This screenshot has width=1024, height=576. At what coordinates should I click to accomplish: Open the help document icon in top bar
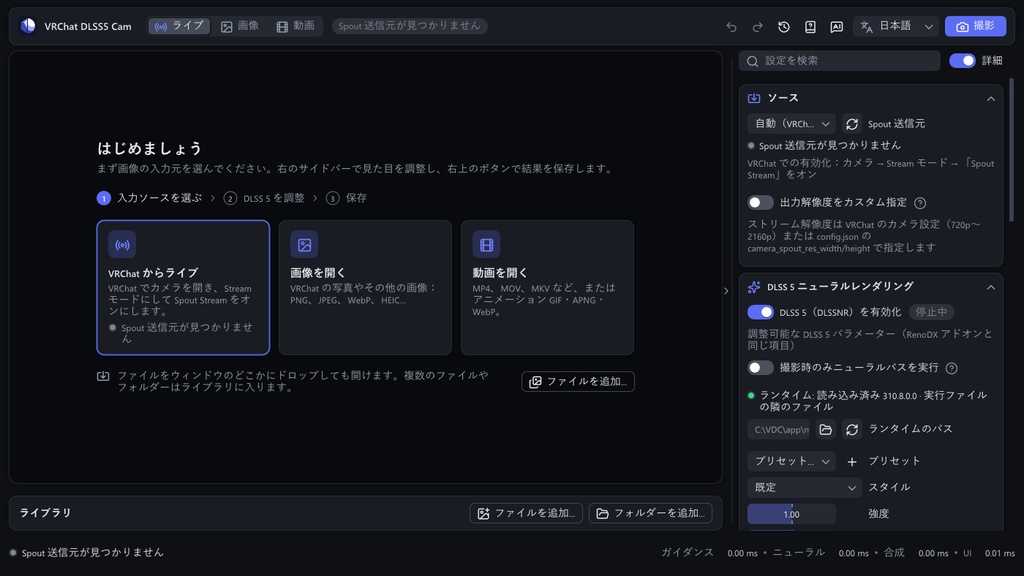[x=810, y=27]
